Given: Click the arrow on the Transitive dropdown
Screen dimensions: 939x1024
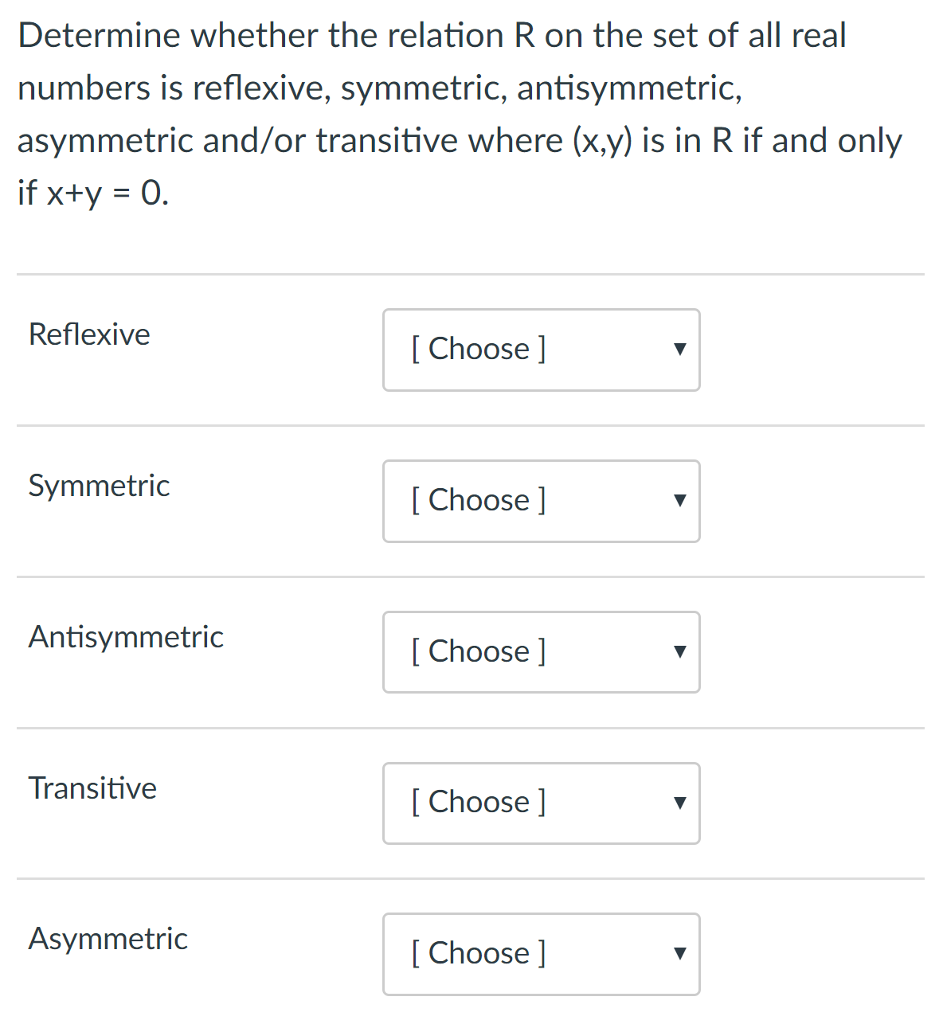Looking at the screenshot, I should 679,803.
